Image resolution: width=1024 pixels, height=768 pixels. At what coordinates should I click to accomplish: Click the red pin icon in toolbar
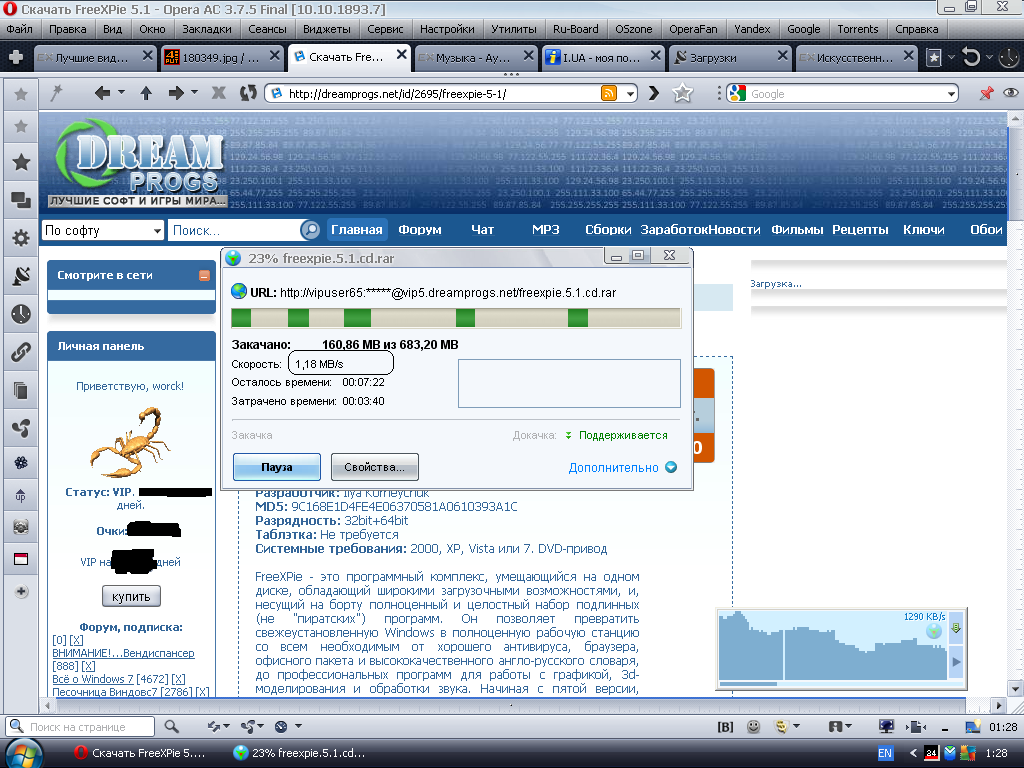click(986, 93)
